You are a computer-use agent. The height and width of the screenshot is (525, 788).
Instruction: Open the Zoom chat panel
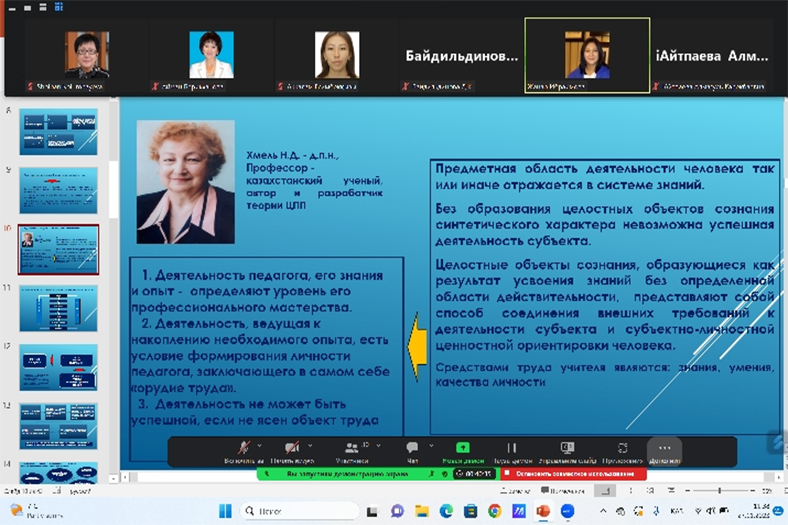[x=412, y=450]
